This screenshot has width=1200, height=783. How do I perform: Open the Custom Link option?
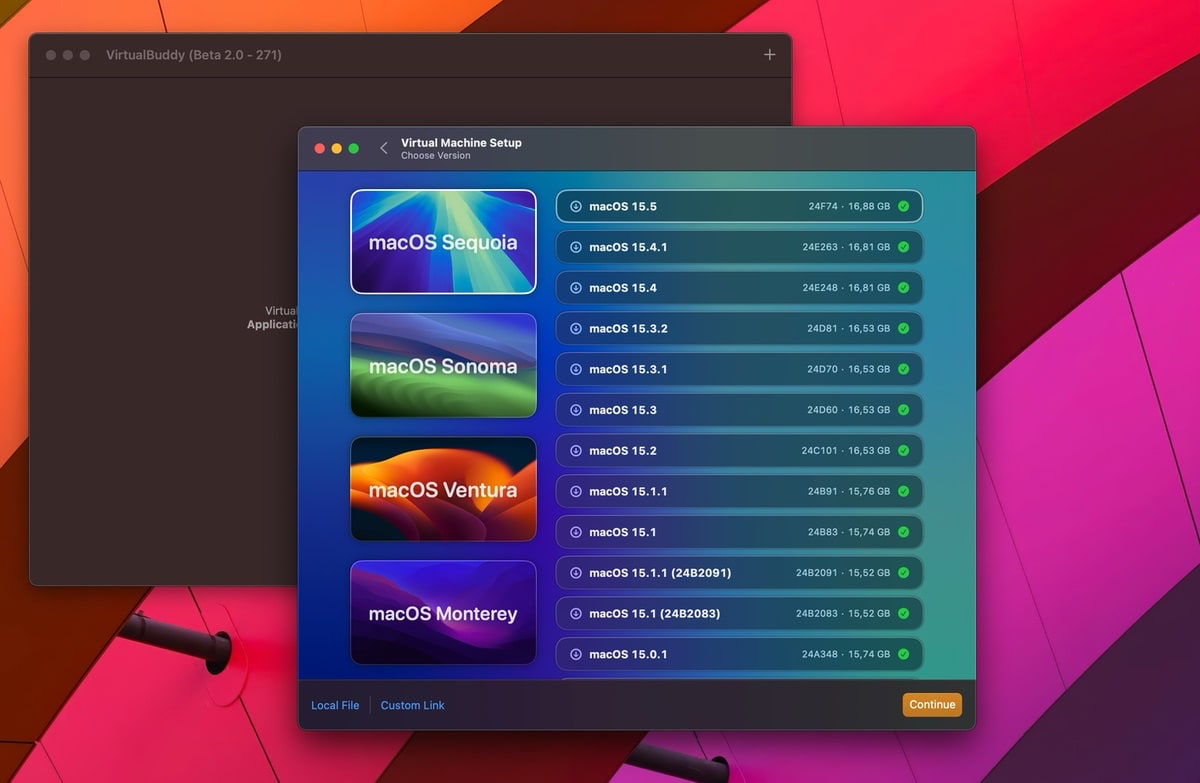pos(412,705)
